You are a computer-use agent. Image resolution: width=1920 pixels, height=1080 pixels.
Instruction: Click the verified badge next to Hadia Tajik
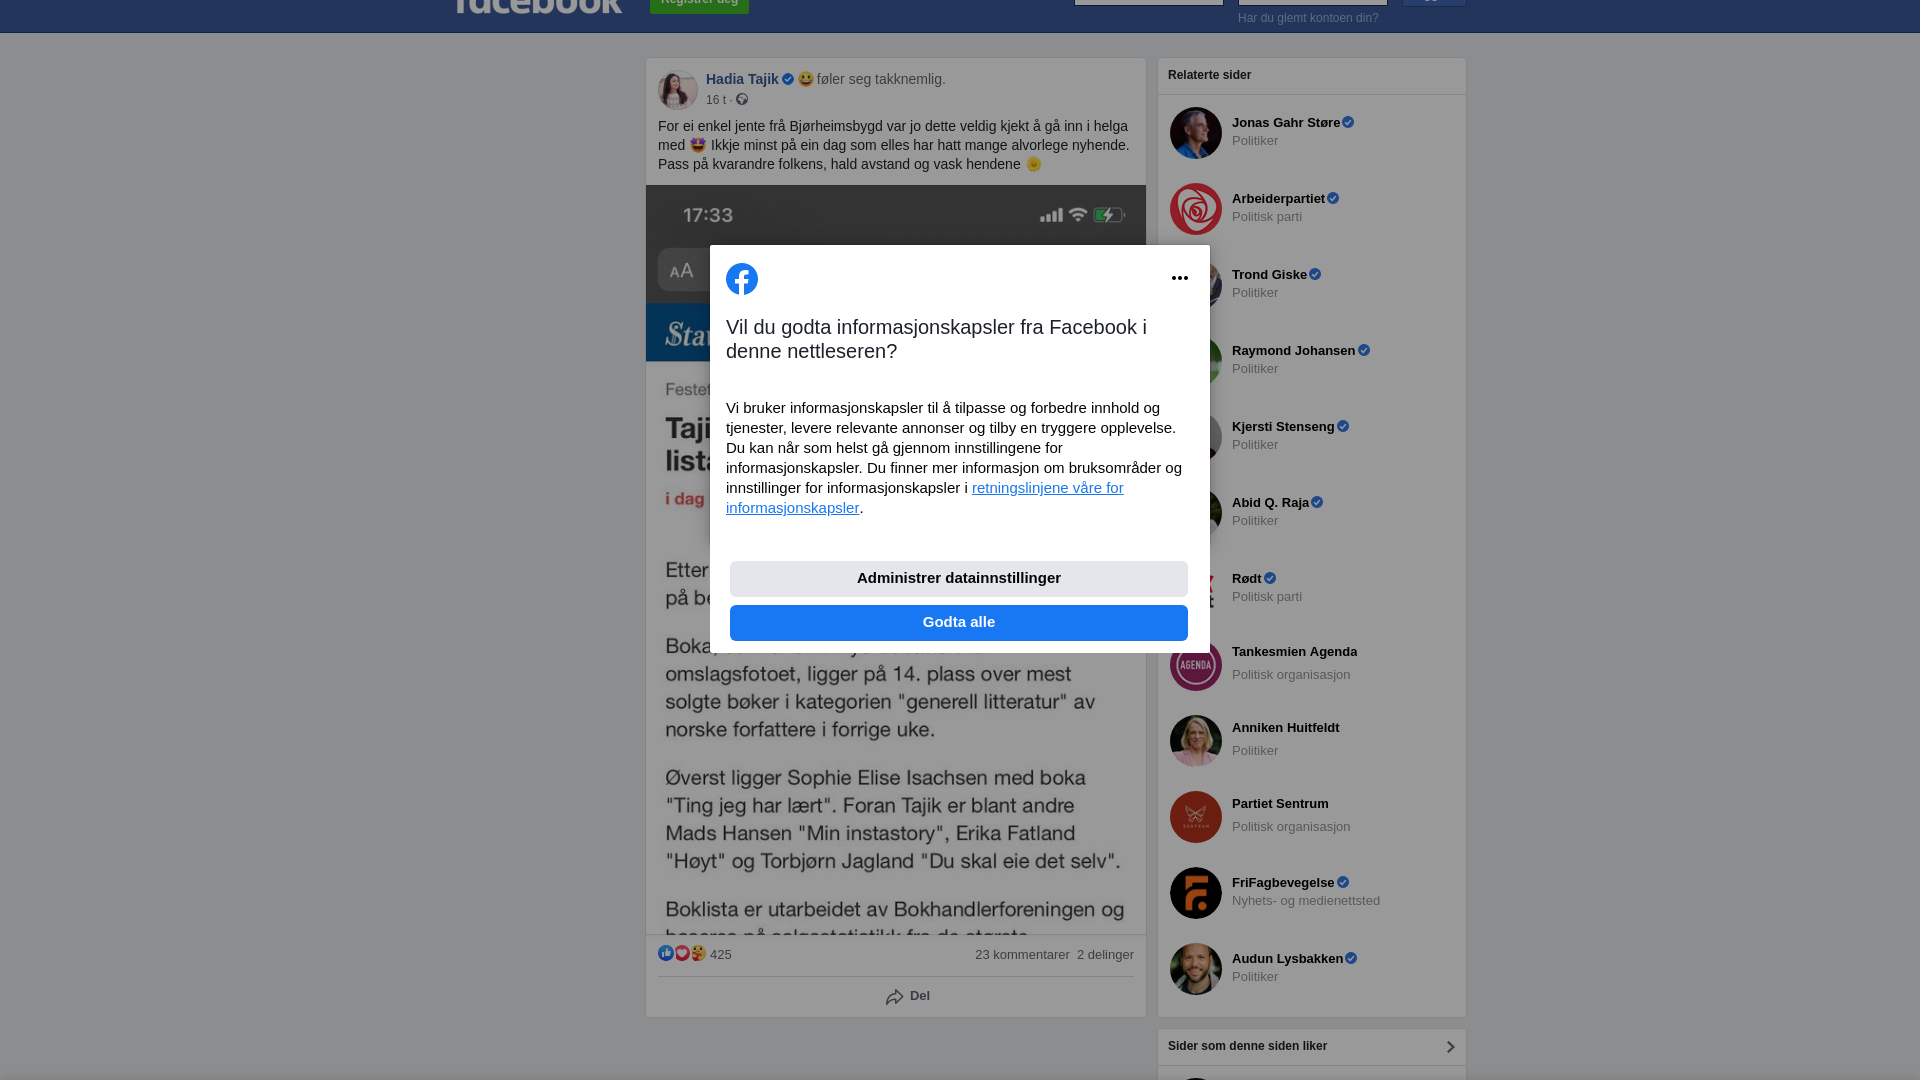(788, 79)
